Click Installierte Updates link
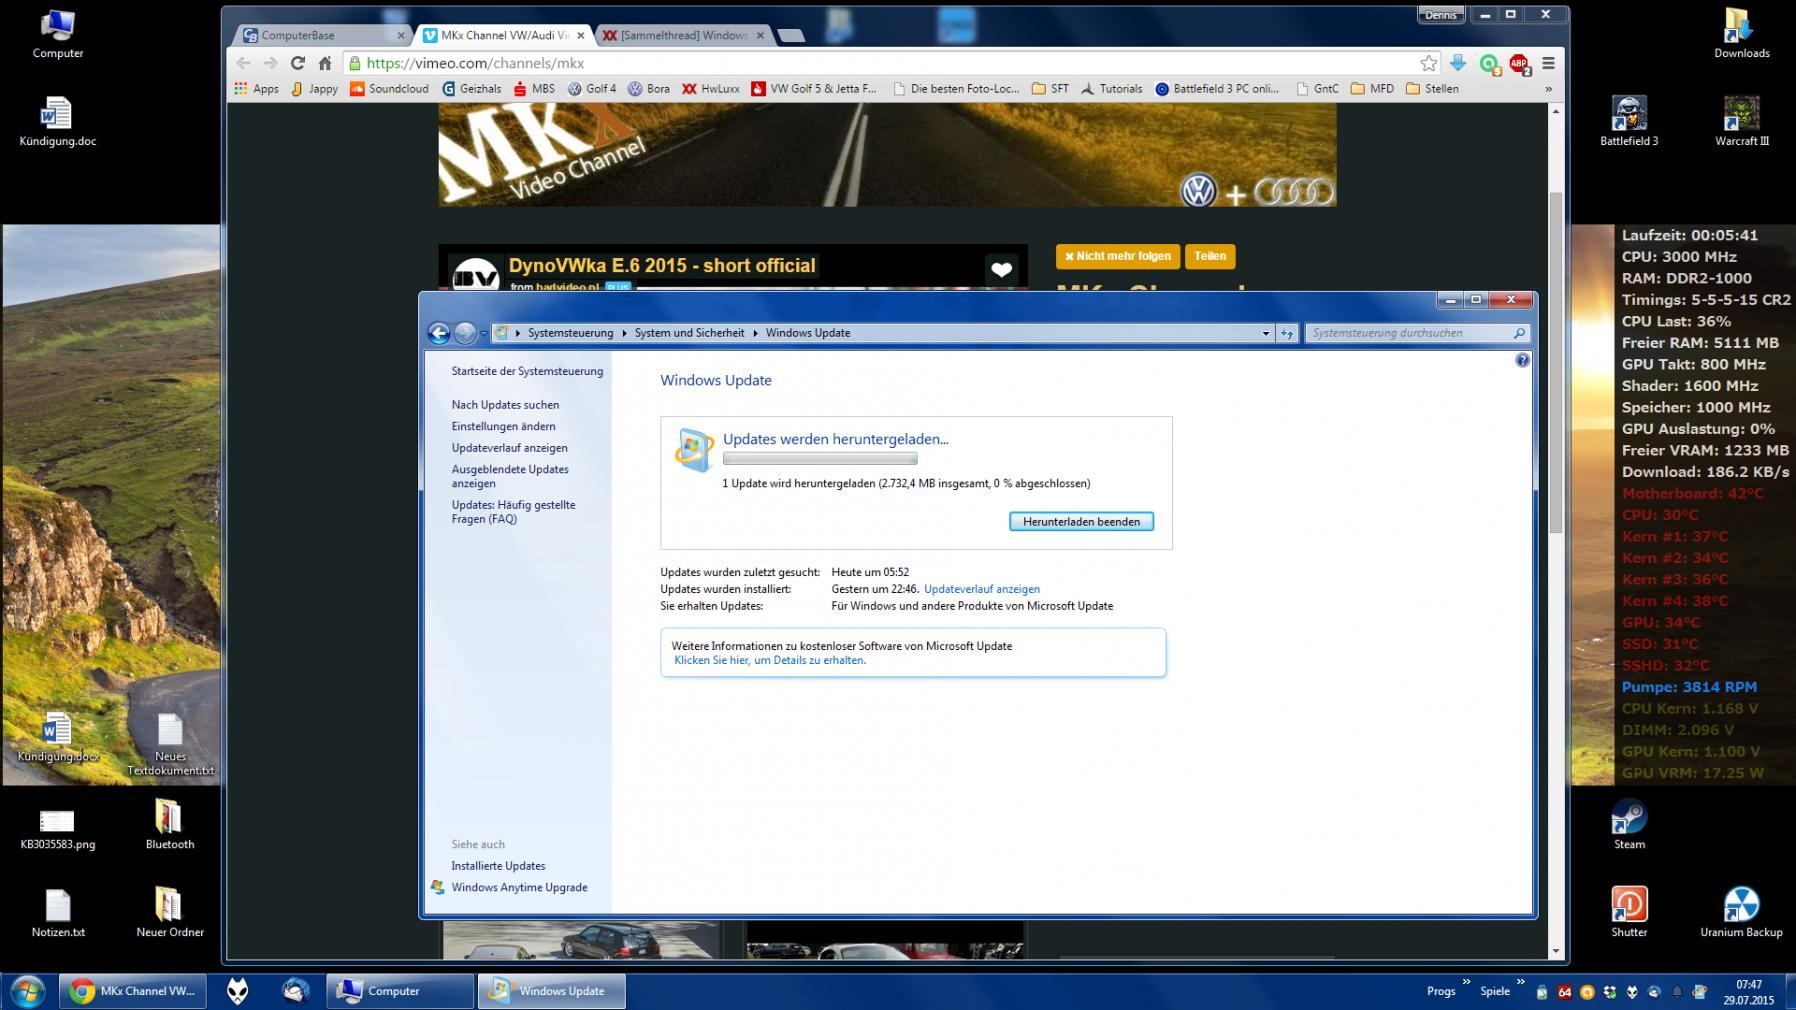1796x1010 pixels. pyautogui.click(x=498, y=866)
